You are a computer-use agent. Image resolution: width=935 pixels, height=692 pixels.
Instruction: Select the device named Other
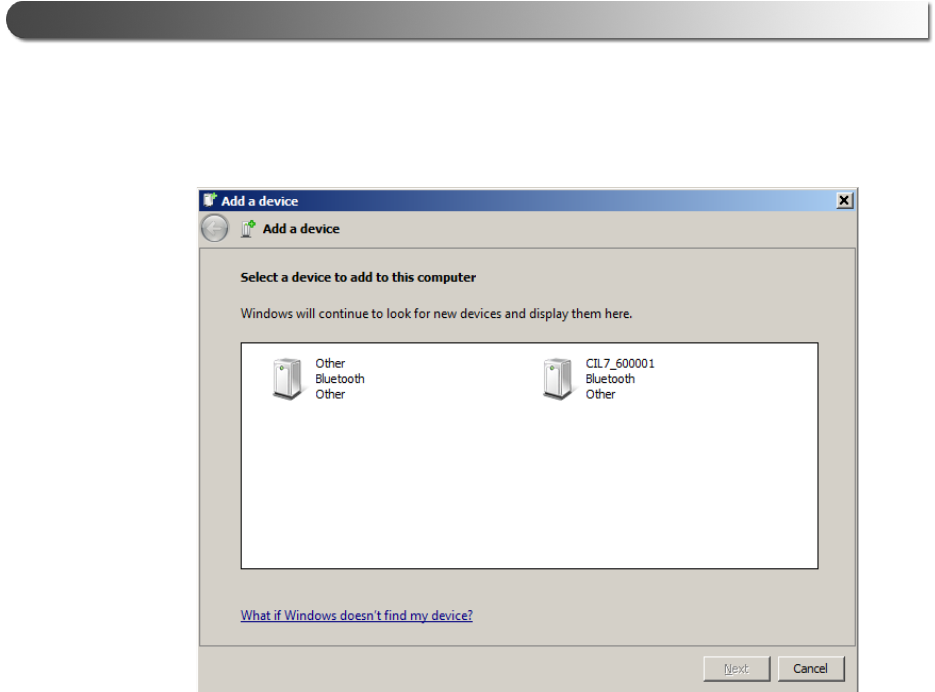click(318, 379)
